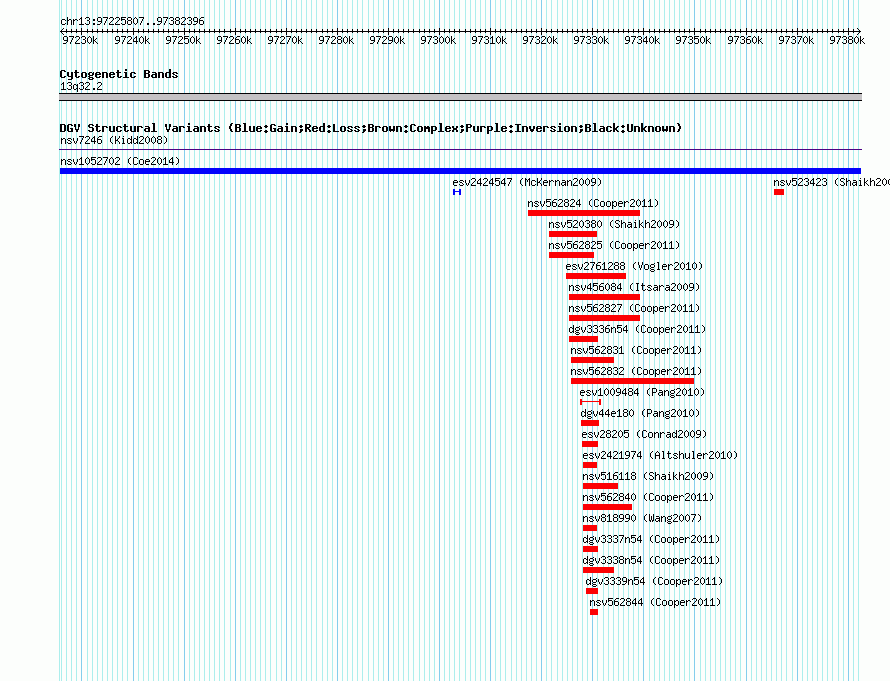
Task: Click the red bar under nsv562825
Action: click(x=571, y=255)
